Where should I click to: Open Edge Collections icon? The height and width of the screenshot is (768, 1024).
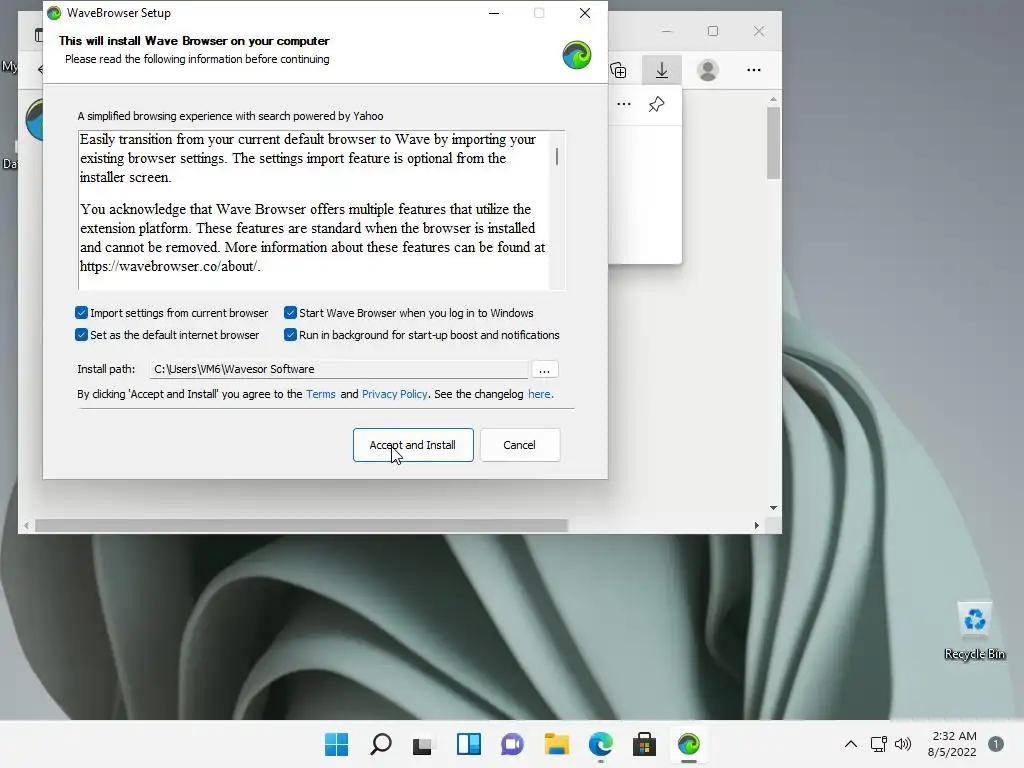(x=618, y=70)
